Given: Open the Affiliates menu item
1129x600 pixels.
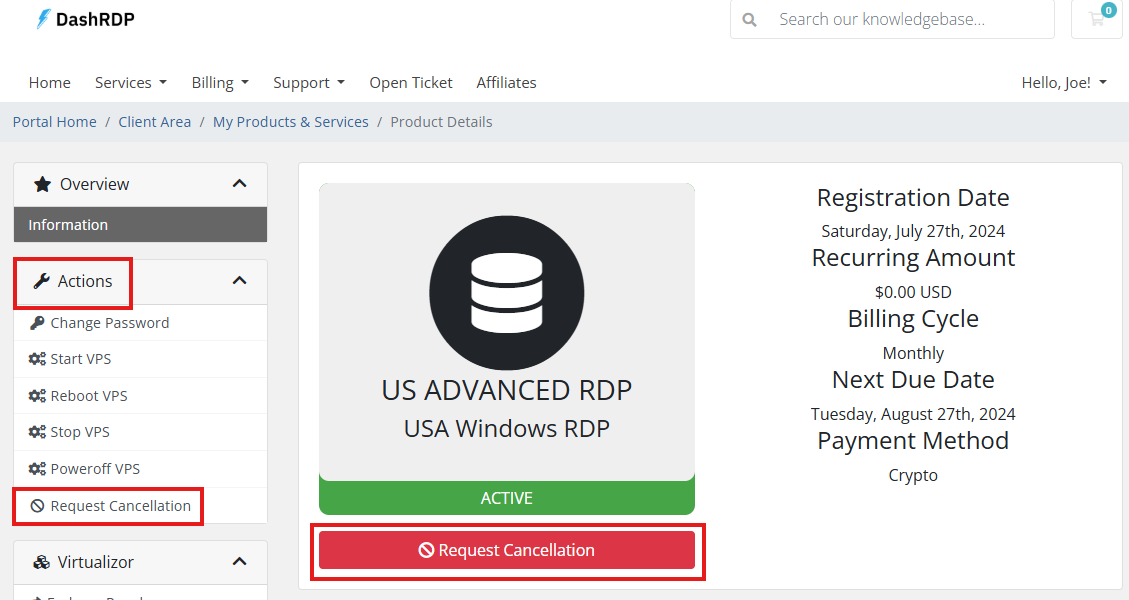Looking at the screenshot, I should click(x=506, y=83).
